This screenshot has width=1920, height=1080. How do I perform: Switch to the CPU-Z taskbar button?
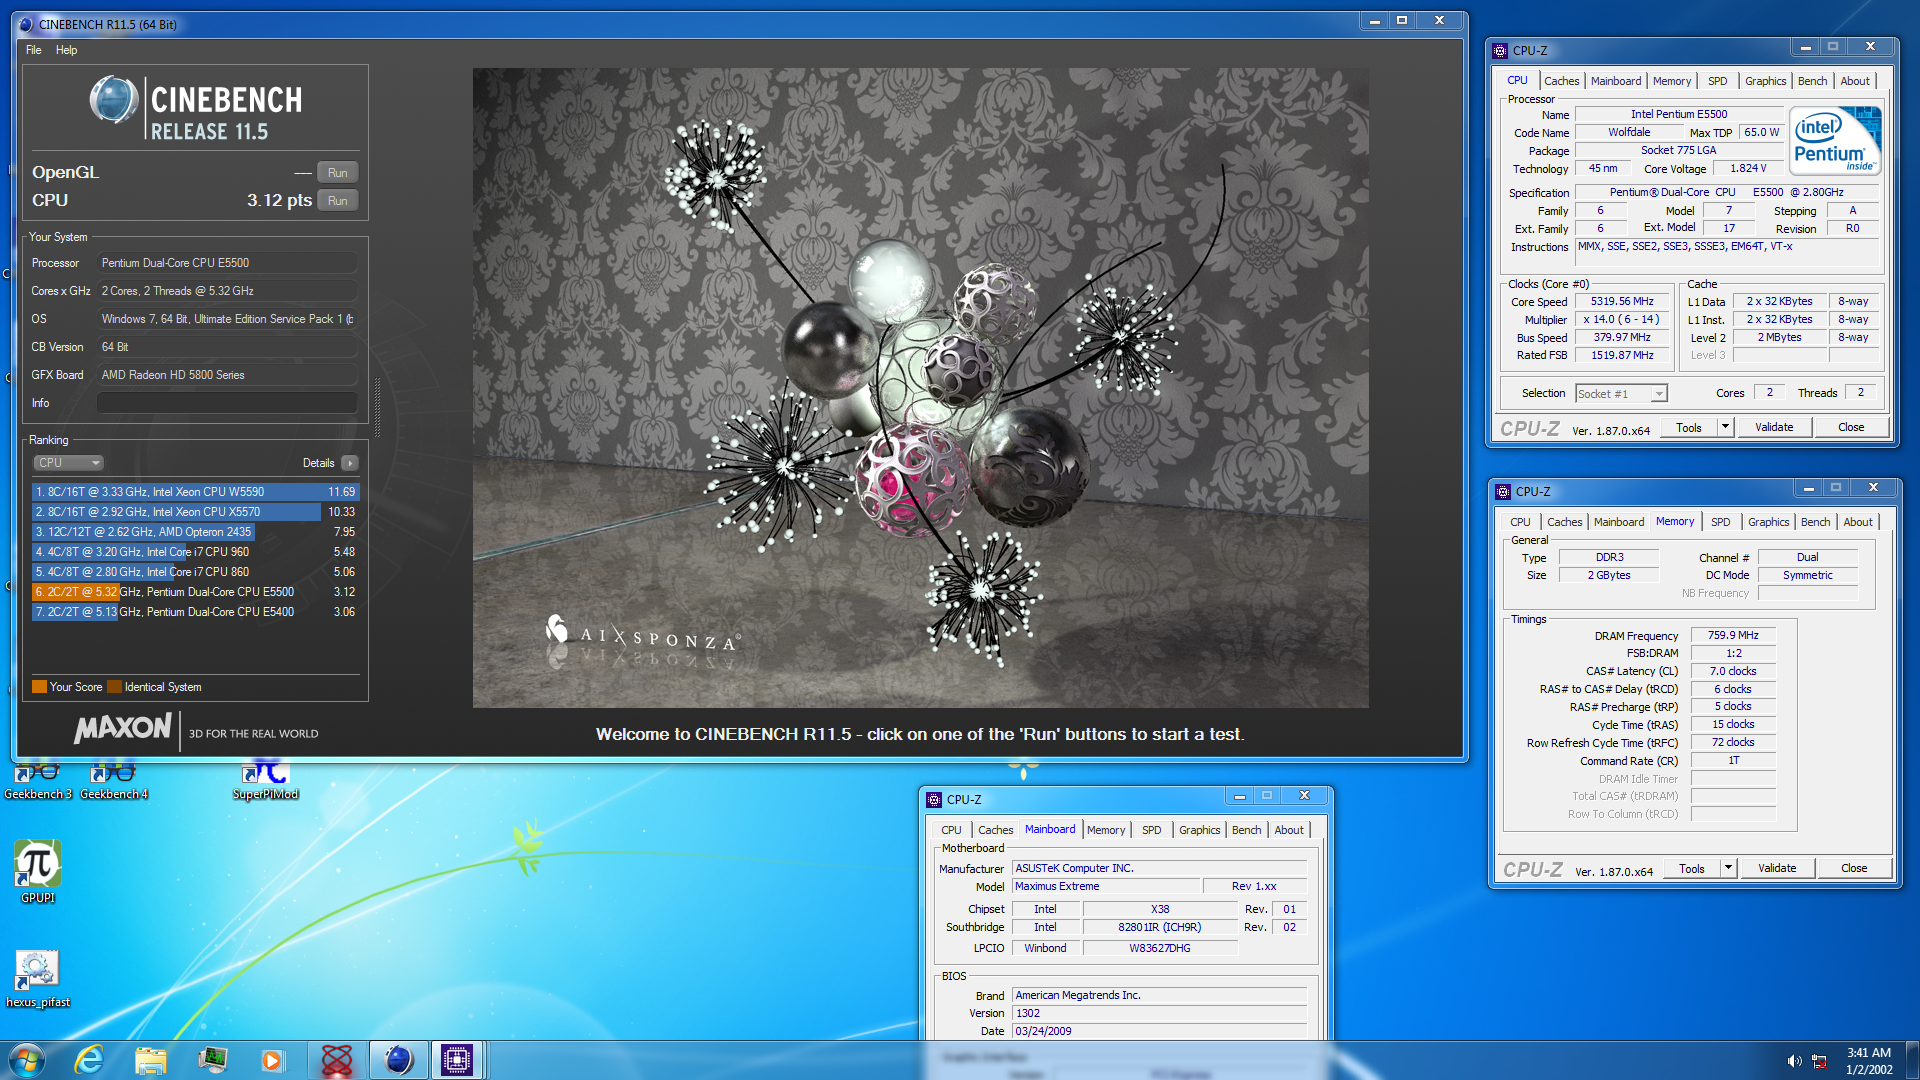point(457,1060)
